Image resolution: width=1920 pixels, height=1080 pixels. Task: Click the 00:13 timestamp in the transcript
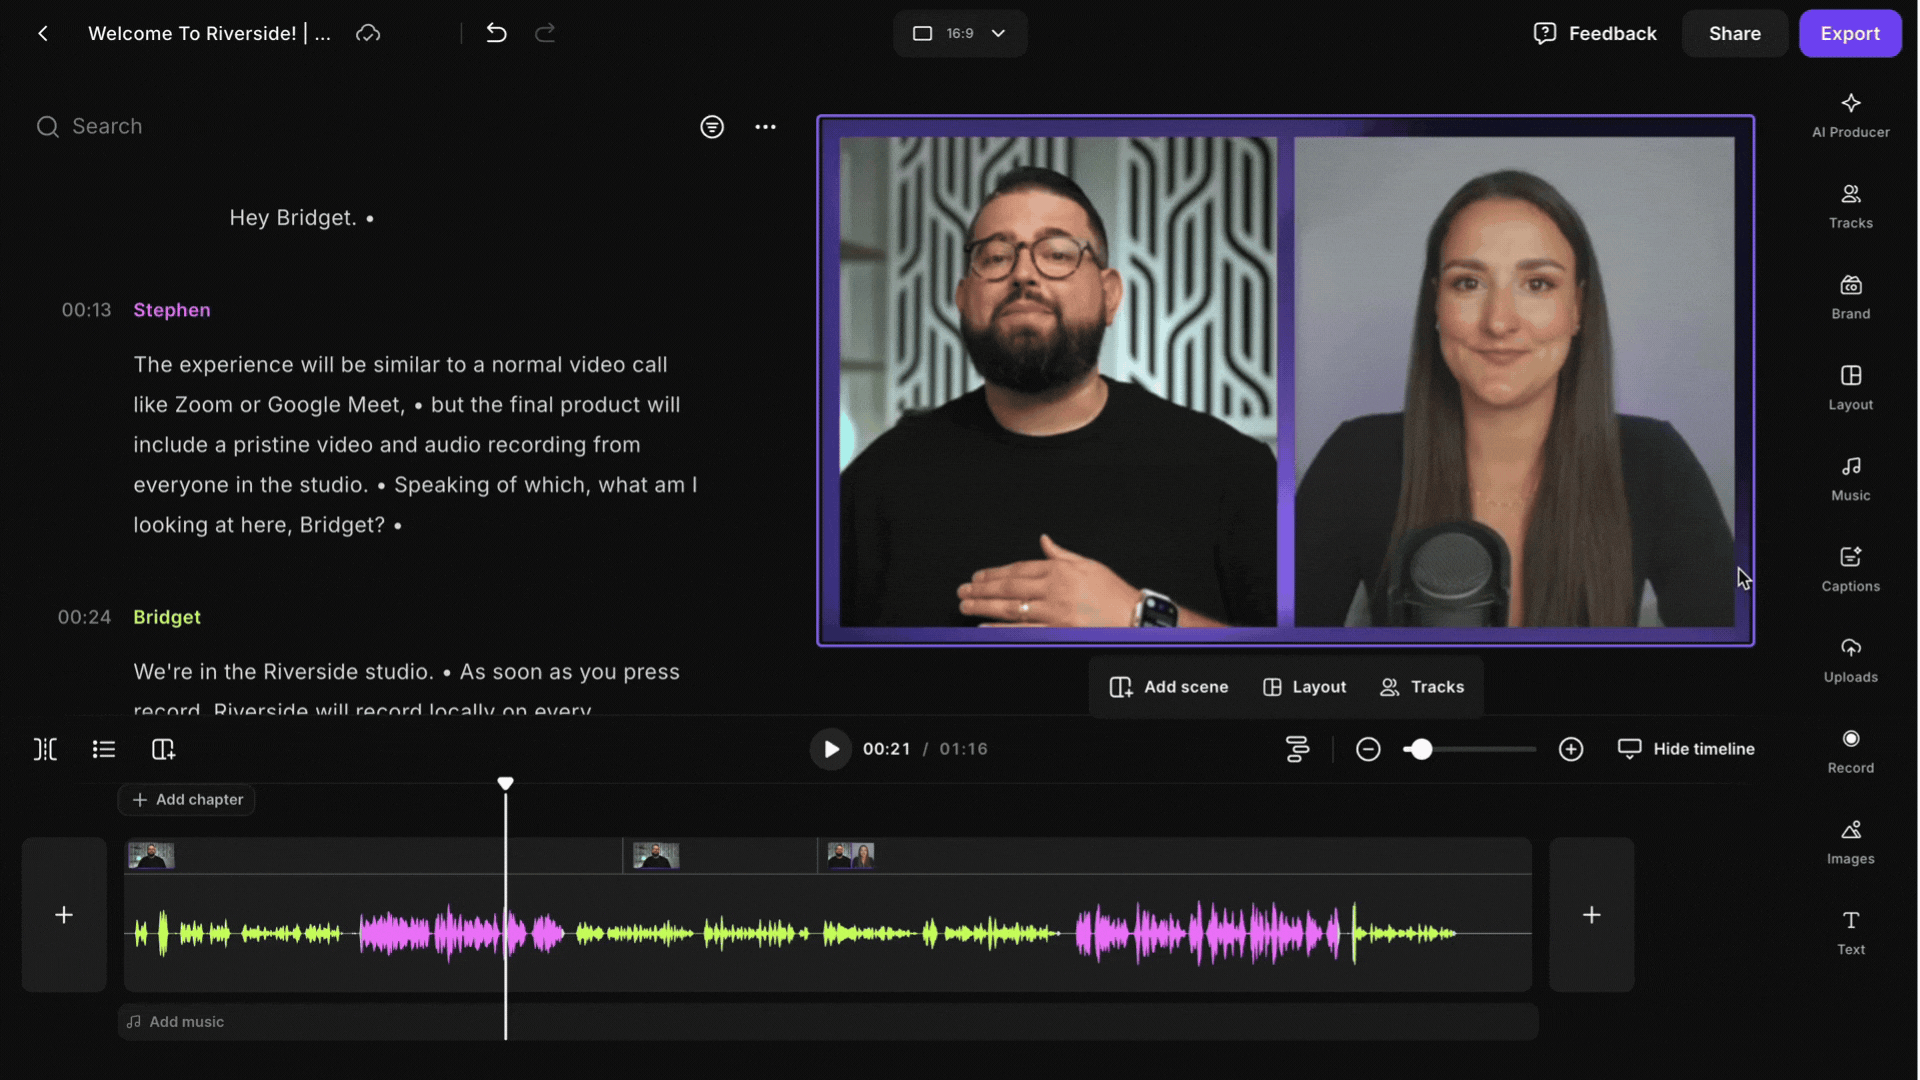click(x=86, y=310)
